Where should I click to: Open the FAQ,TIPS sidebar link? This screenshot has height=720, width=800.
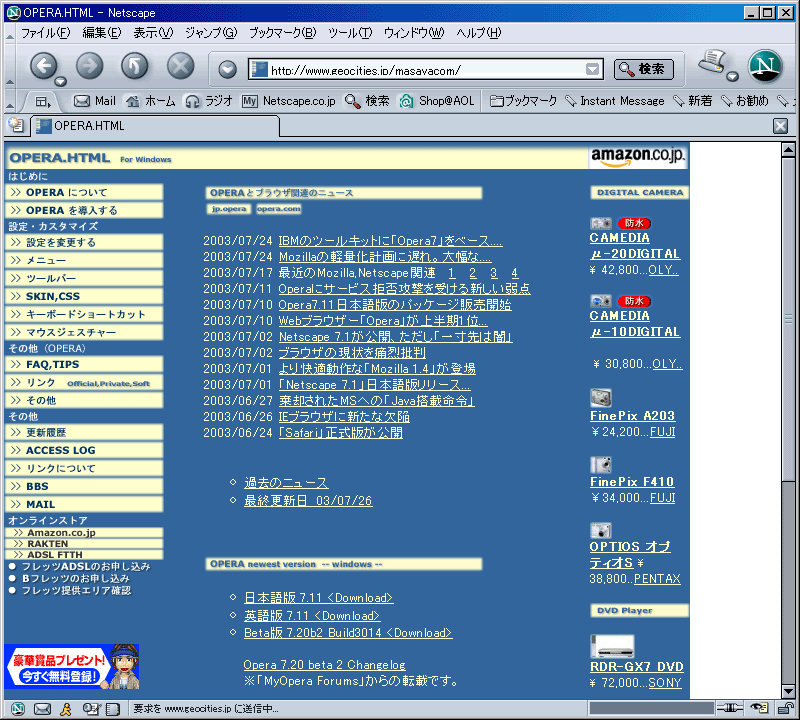click(x=84, y=364)
